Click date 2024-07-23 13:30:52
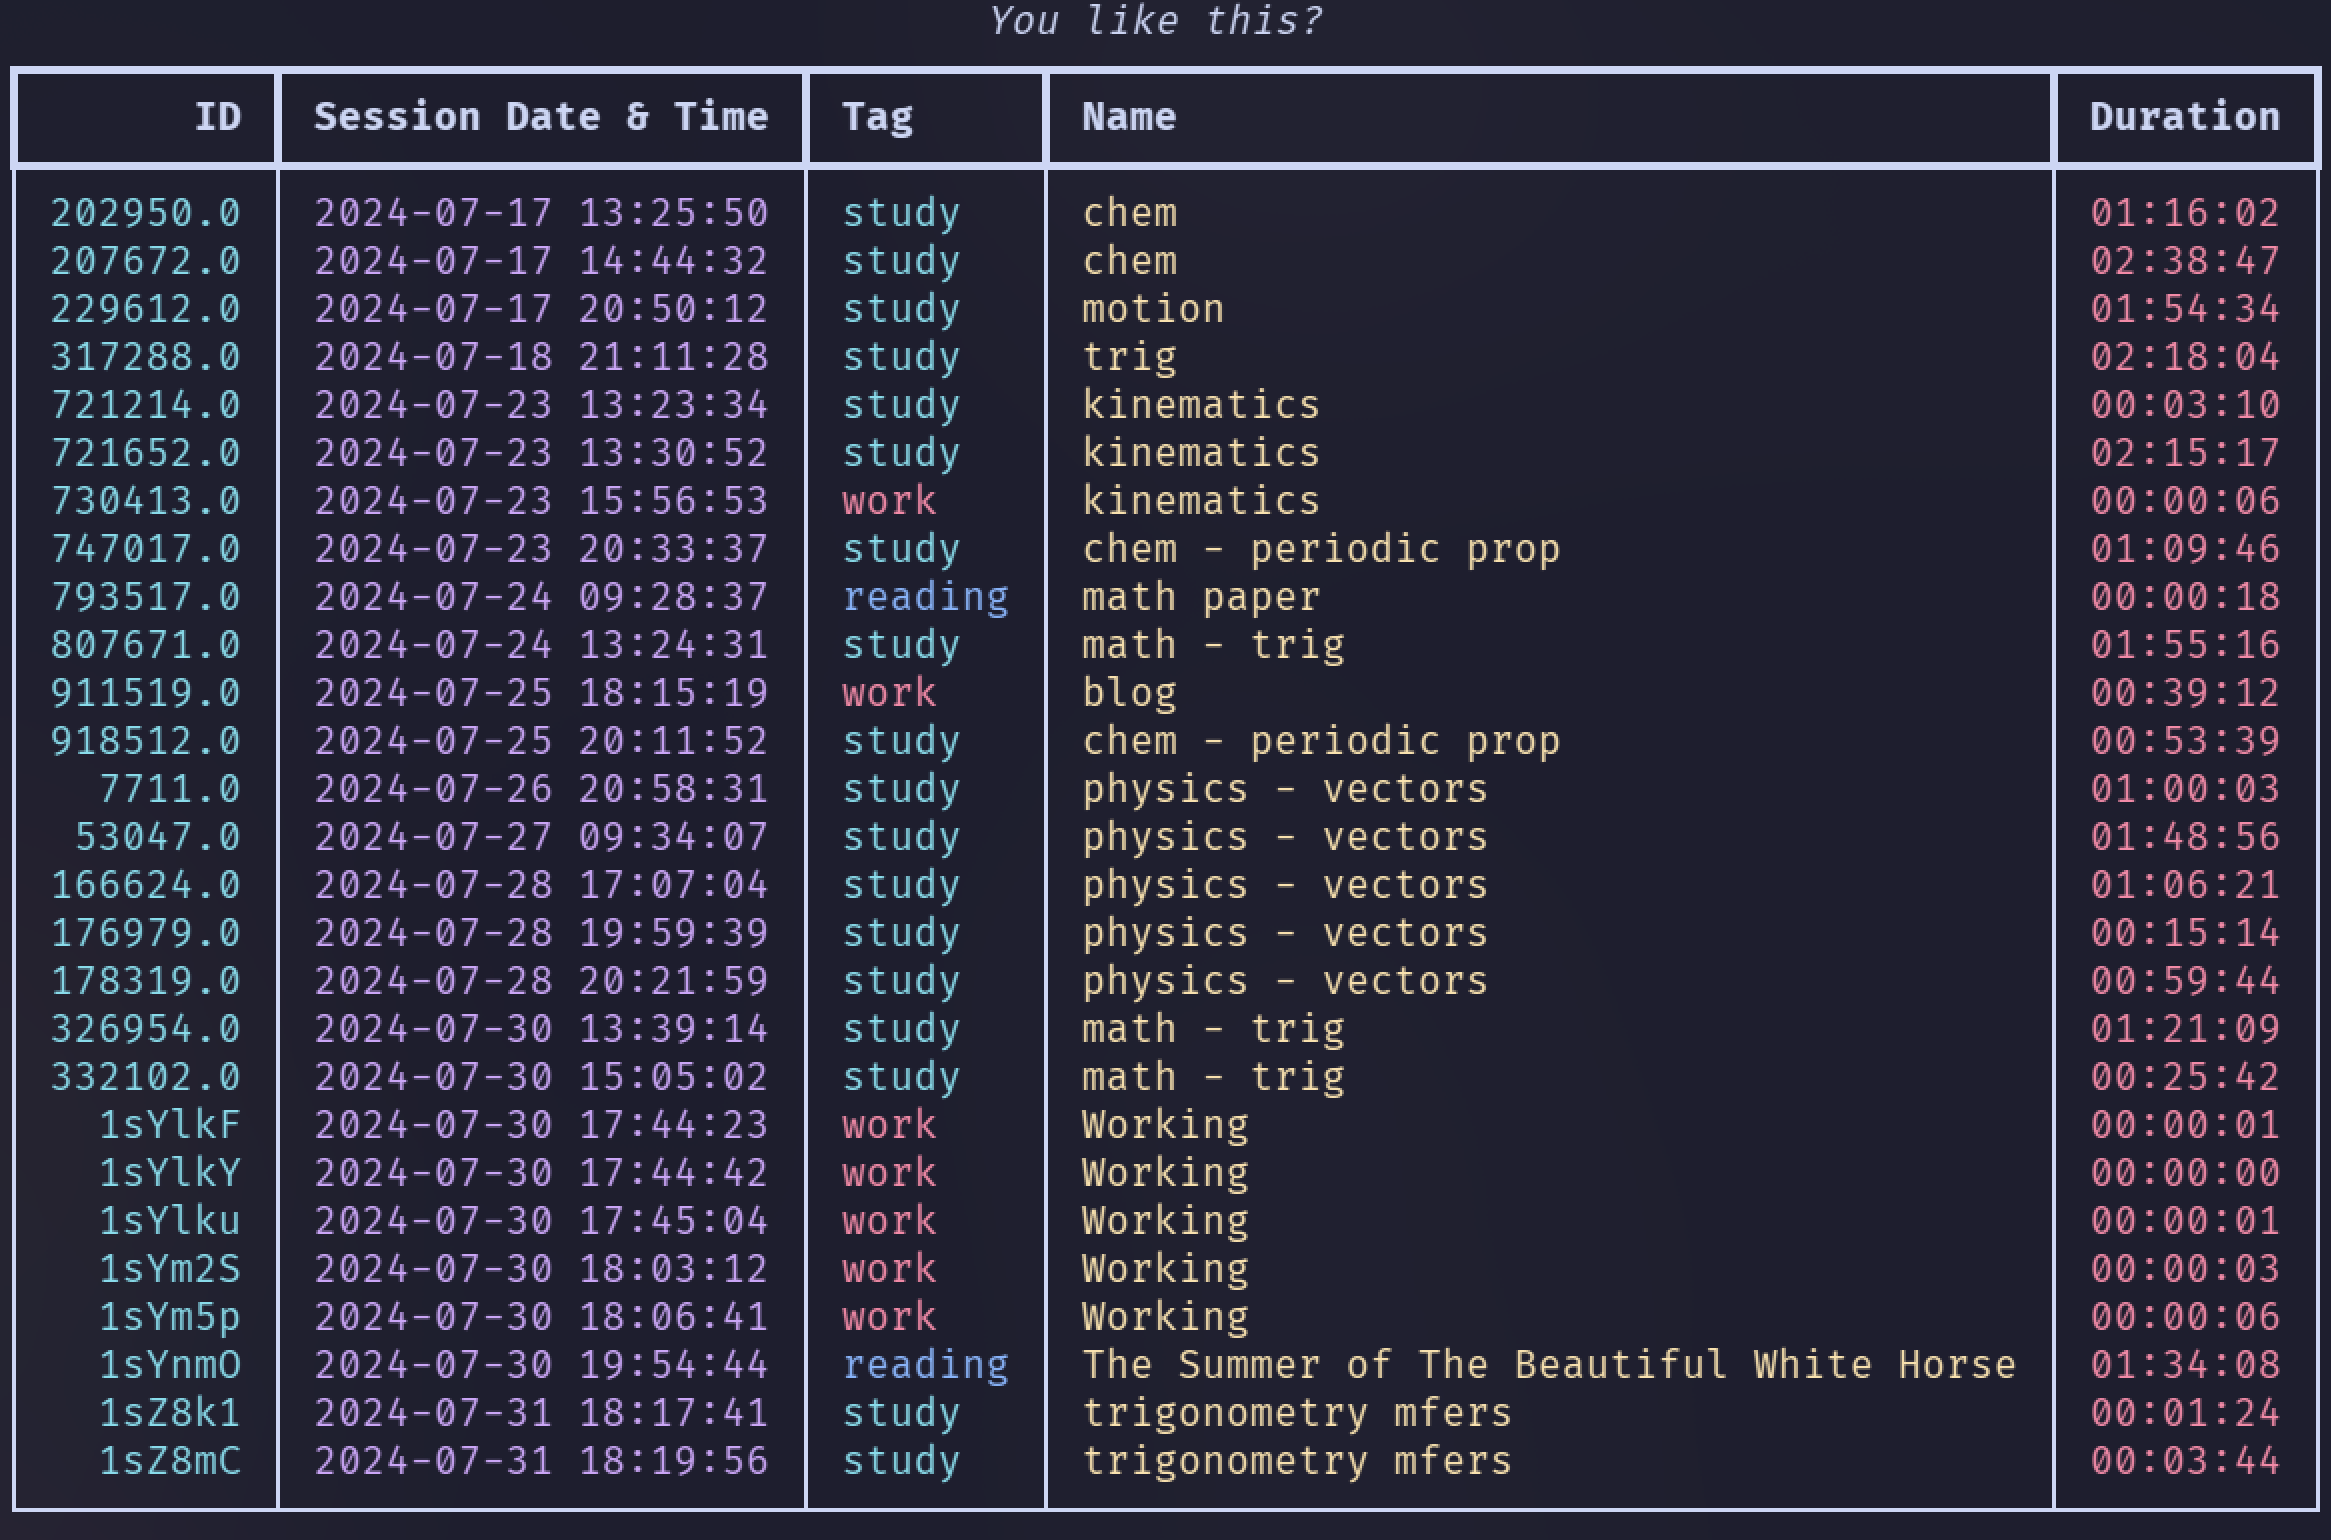 coord(541,453)
